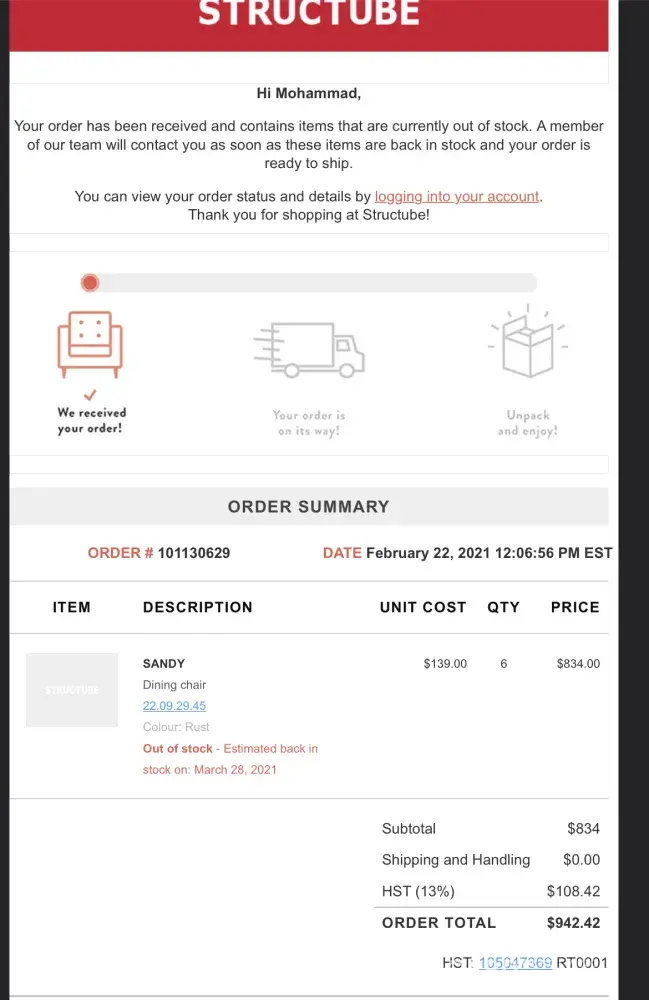Click the HST number 105047369 link

pos(515,963)
